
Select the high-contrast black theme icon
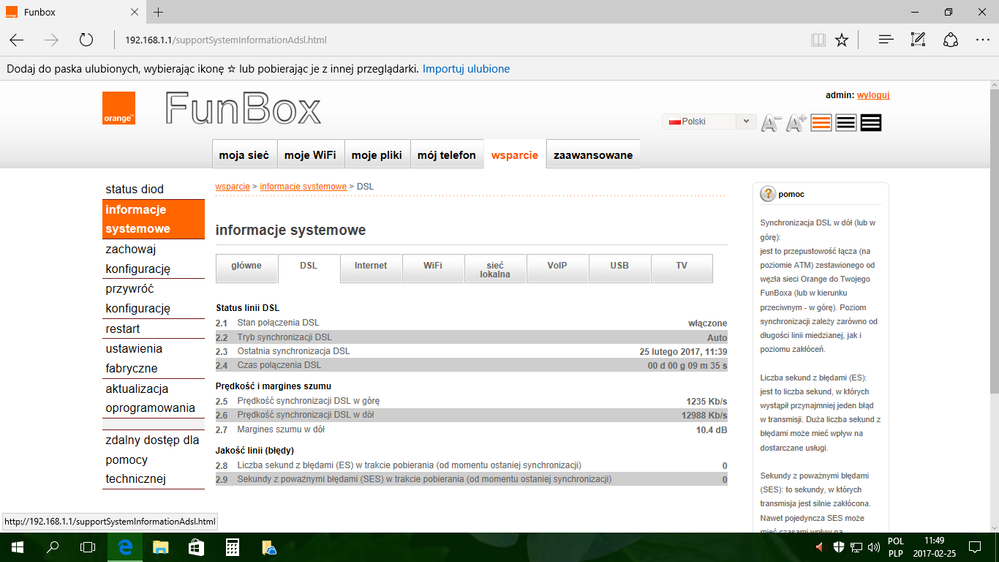tap(871, 122)
